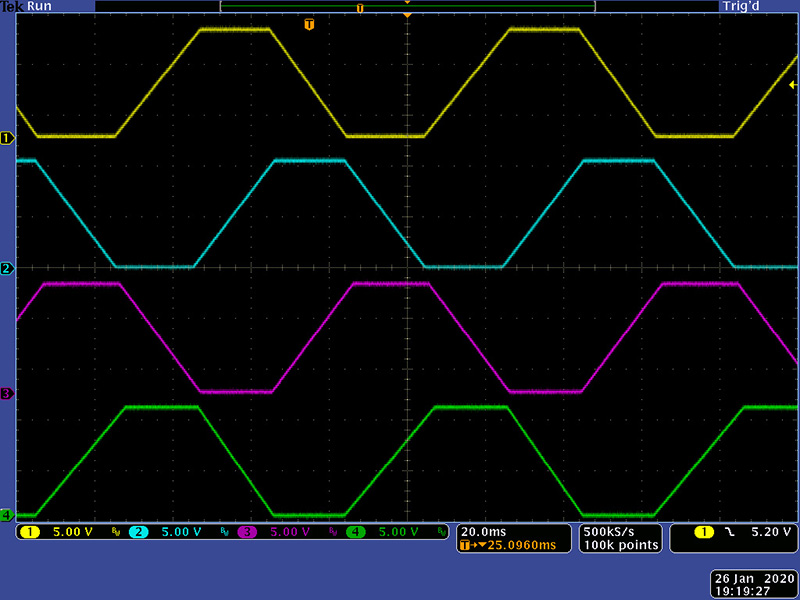Select the channel 4 badge in readout bar
This screenshot has height=600, width=800.
tap(355, 532)
